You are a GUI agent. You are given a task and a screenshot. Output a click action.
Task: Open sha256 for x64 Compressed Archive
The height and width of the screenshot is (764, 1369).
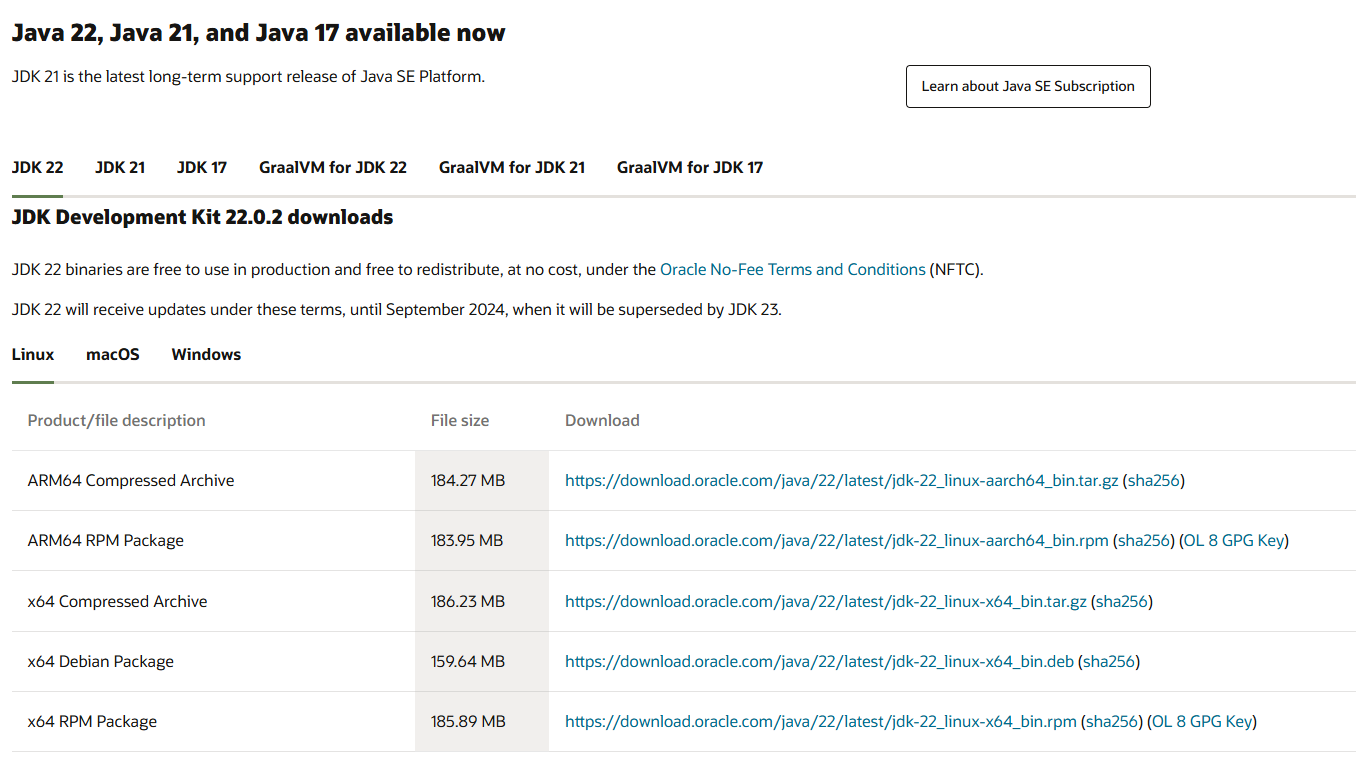pos(1122,602)
